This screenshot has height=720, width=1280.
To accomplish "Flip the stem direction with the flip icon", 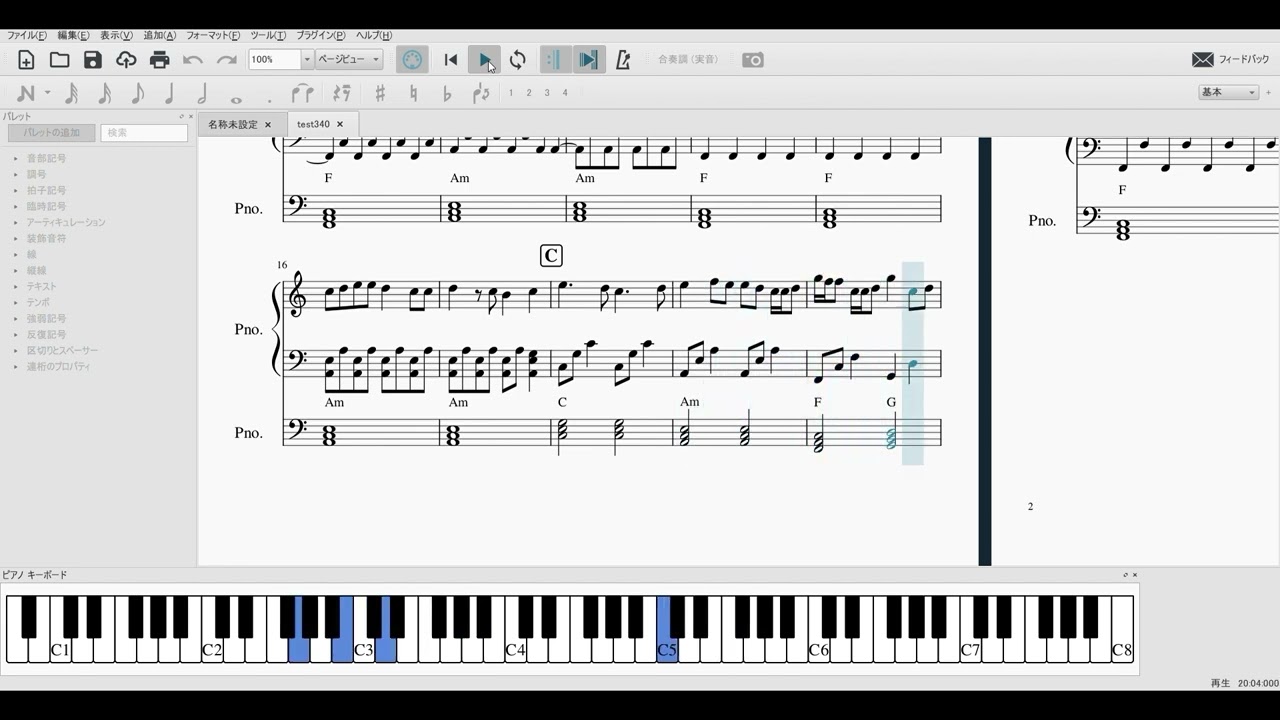I will click(481, 93).
